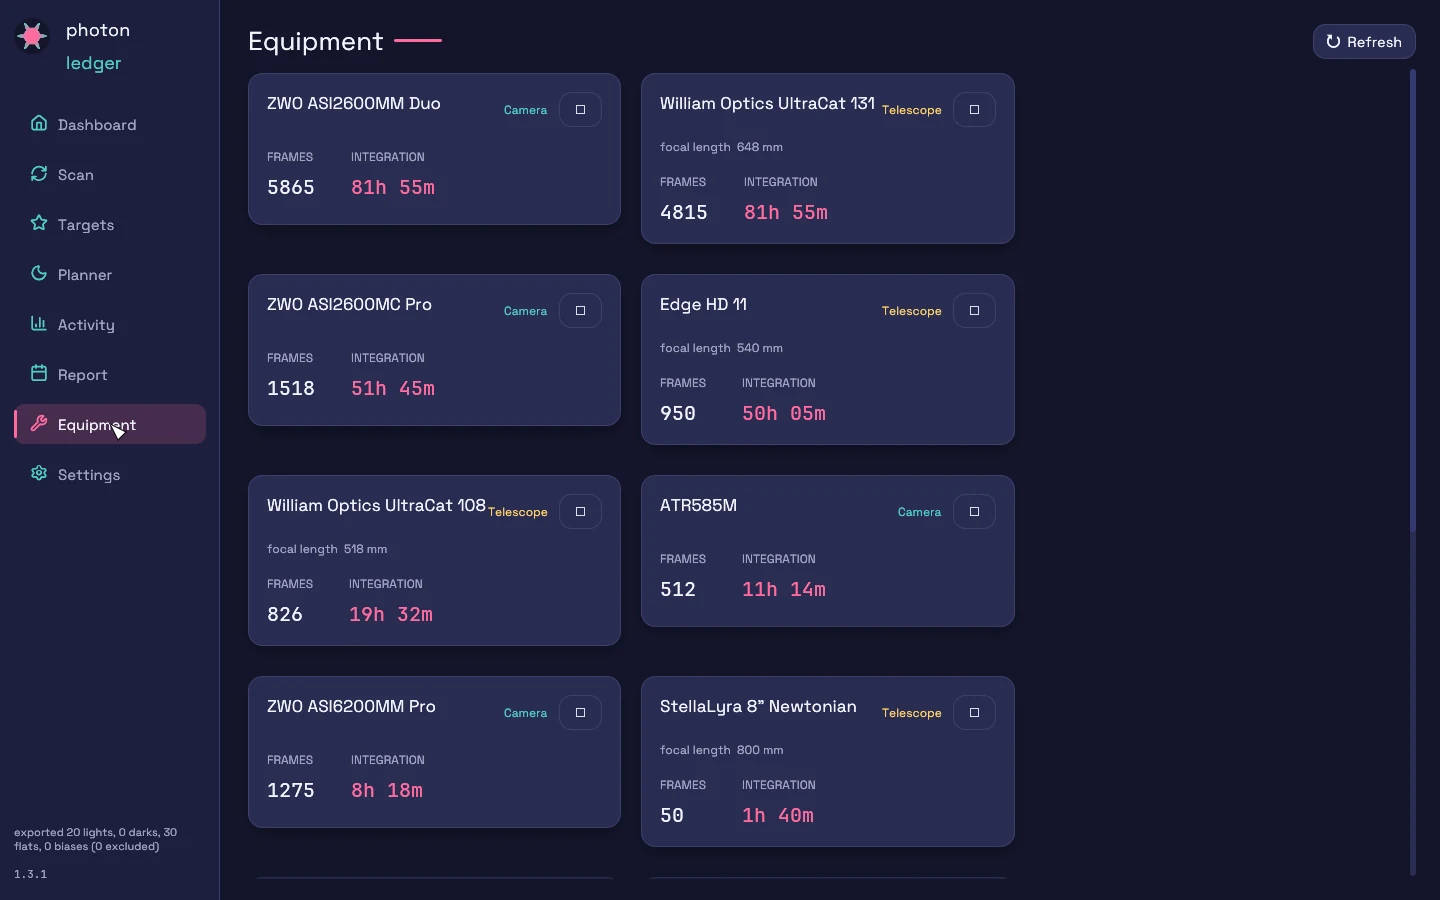
Task: Click the version number '1.3.1'
Action: point(31,874)
